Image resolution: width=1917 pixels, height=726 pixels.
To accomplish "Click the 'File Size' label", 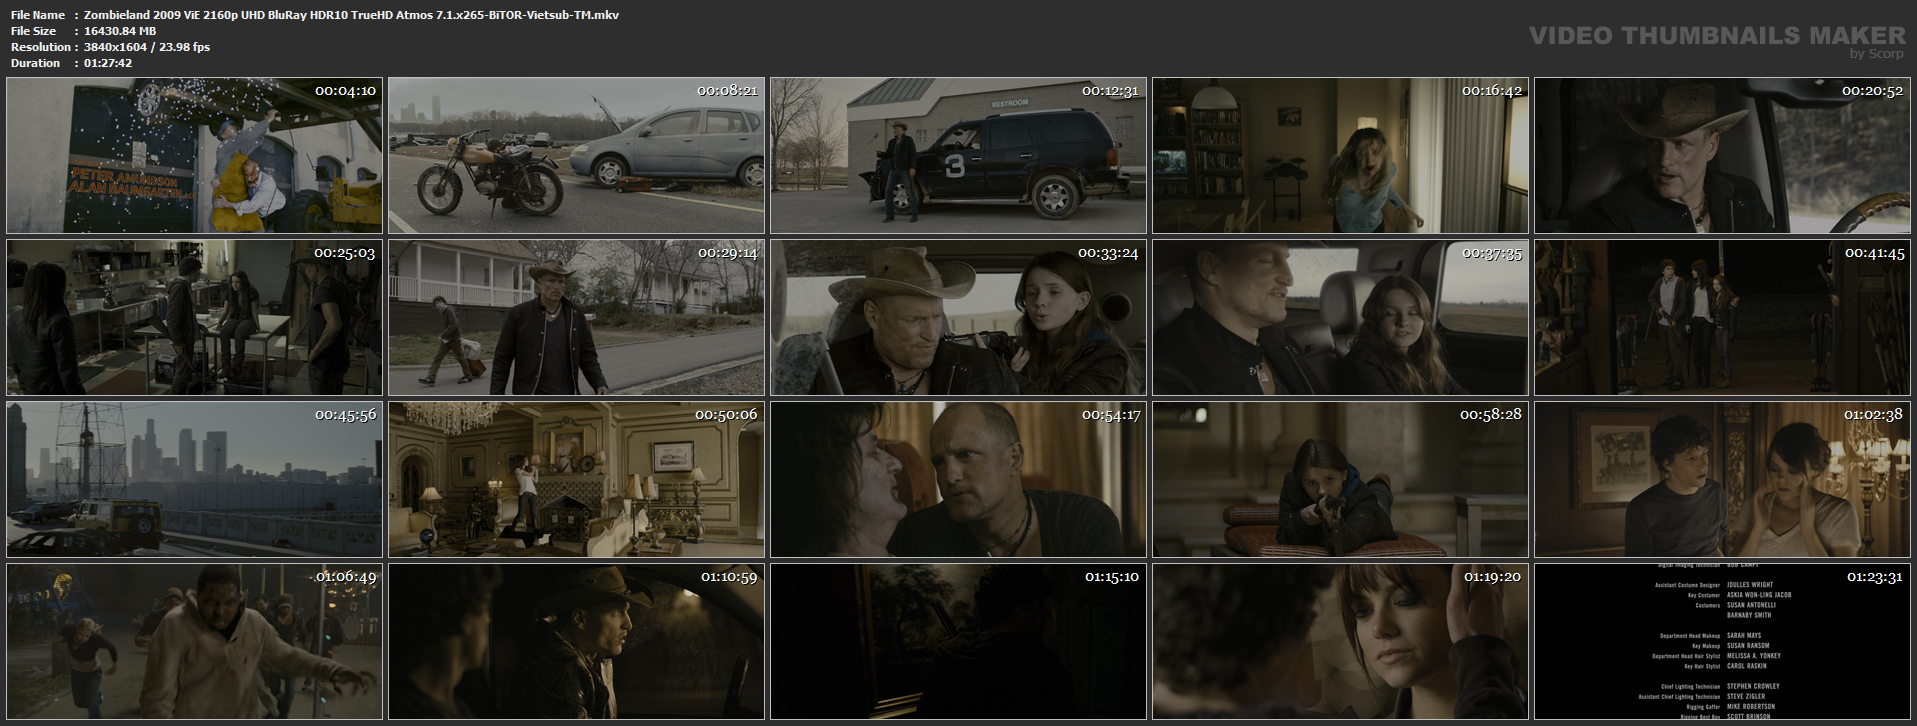I will pyautogui.click(x=34, y=31).
